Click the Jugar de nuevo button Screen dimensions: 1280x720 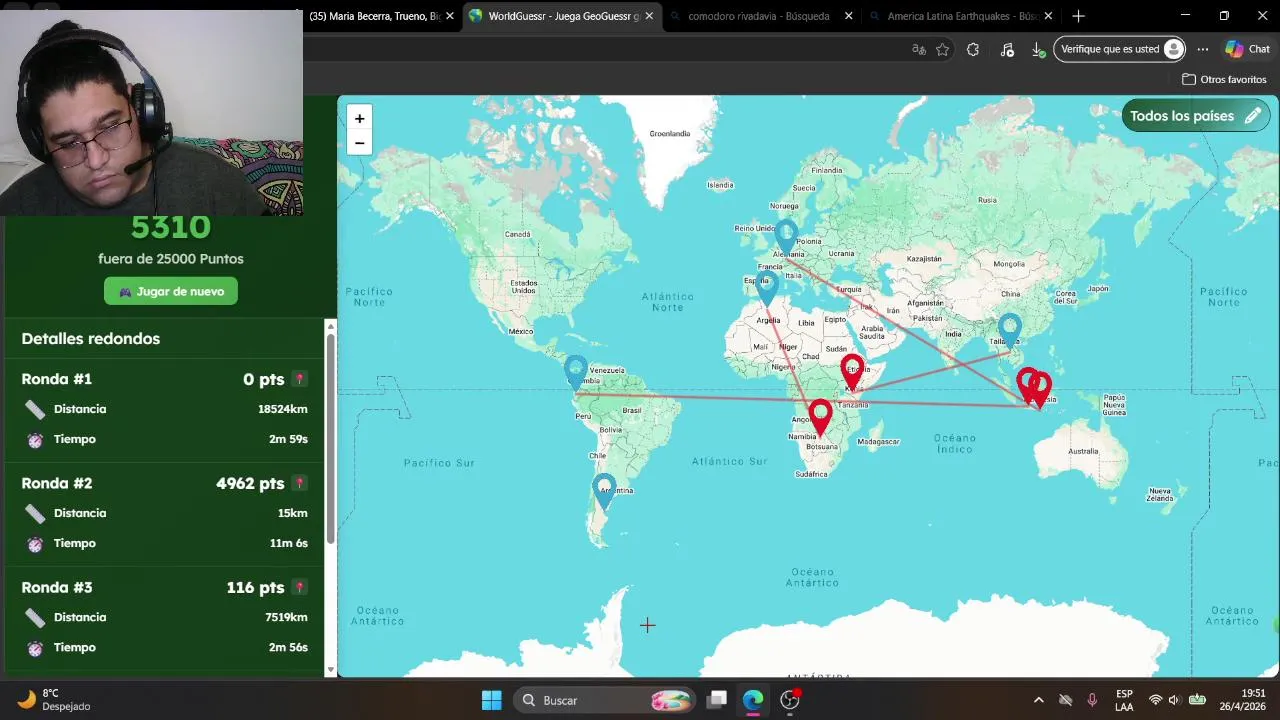tap(171, 291)
